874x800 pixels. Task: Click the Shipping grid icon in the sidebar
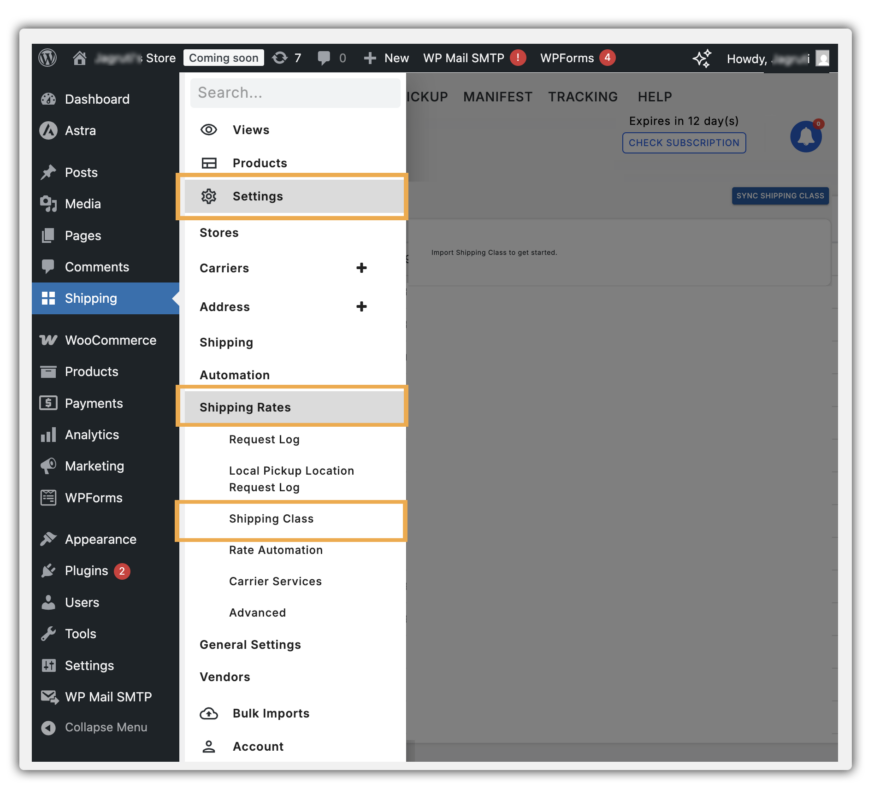click(48, 298)
